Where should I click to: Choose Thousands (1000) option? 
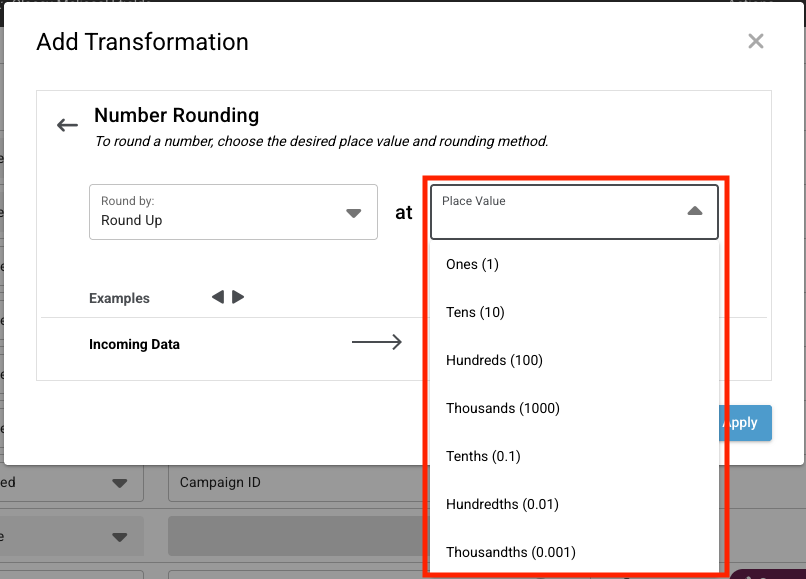tap(574, 408)
